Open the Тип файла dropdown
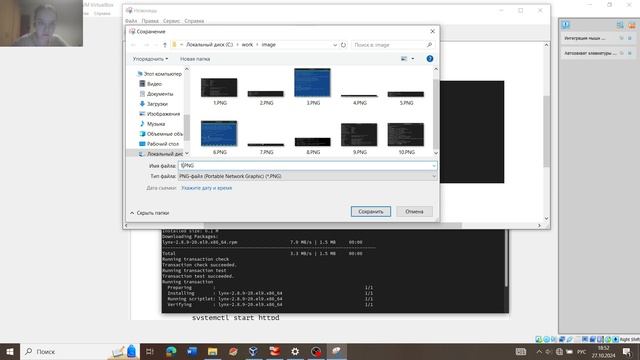 click(307, 176)
